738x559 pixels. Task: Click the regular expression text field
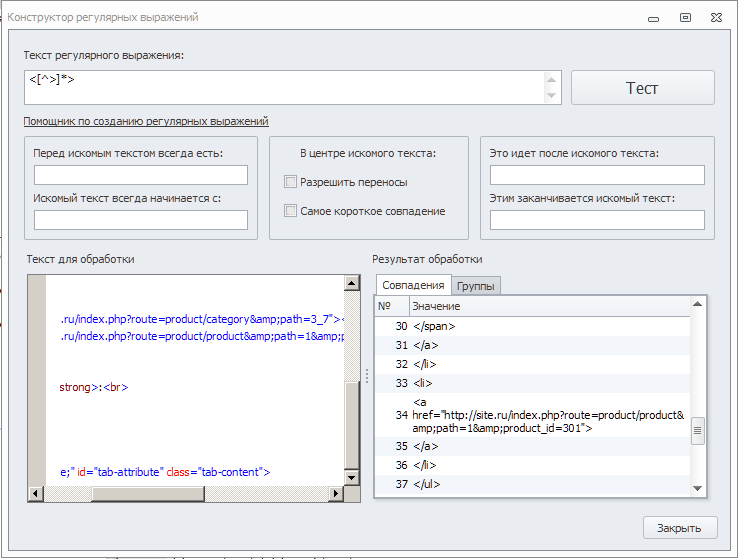coord(284,88)
